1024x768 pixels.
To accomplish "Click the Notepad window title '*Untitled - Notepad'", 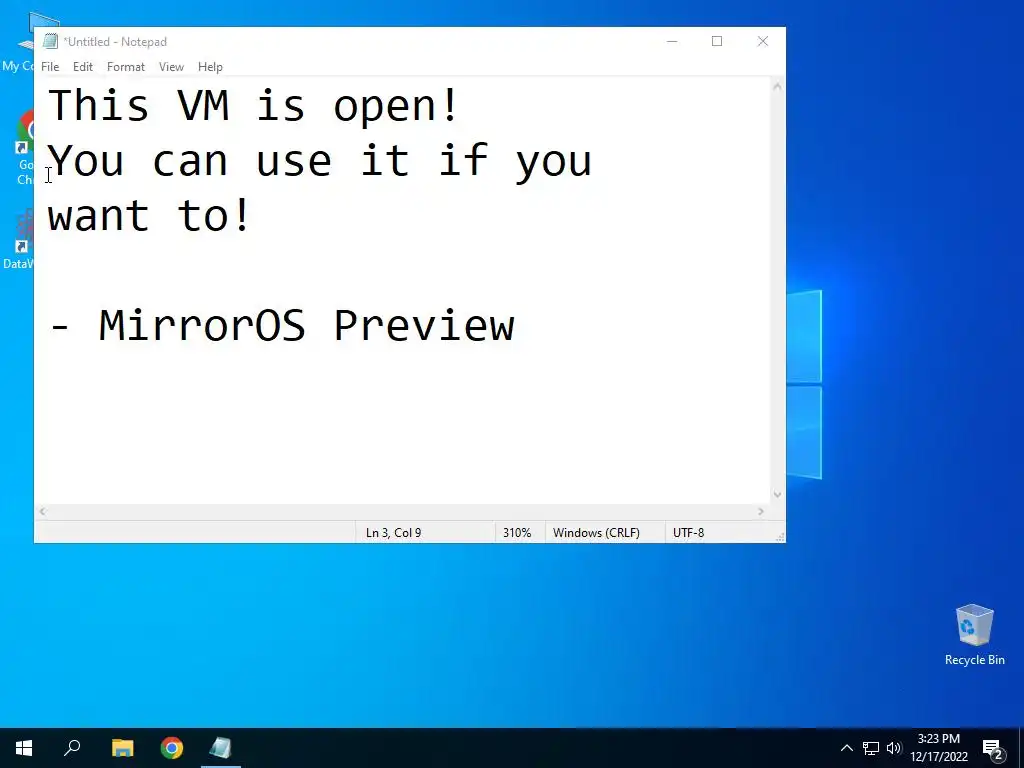I will (x=115, y=42).
